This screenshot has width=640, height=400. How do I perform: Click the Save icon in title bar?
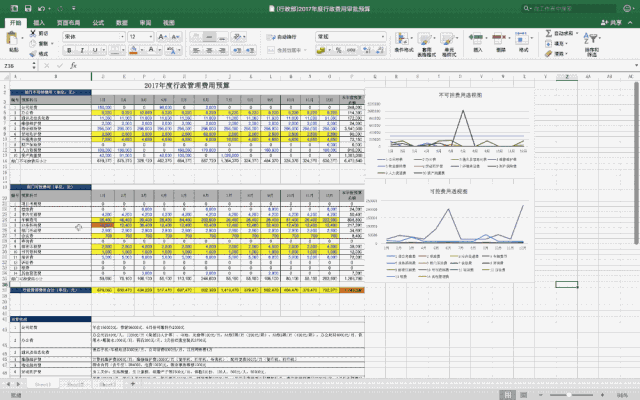point(28,8)
